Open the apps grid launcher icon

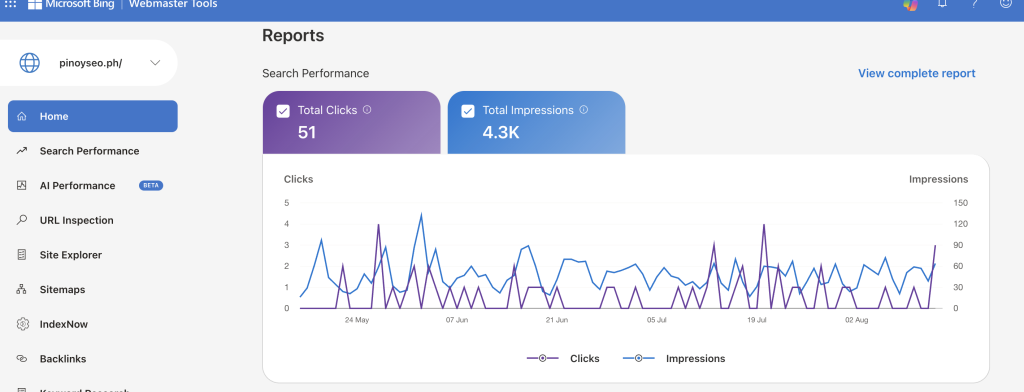coord(10,4)
